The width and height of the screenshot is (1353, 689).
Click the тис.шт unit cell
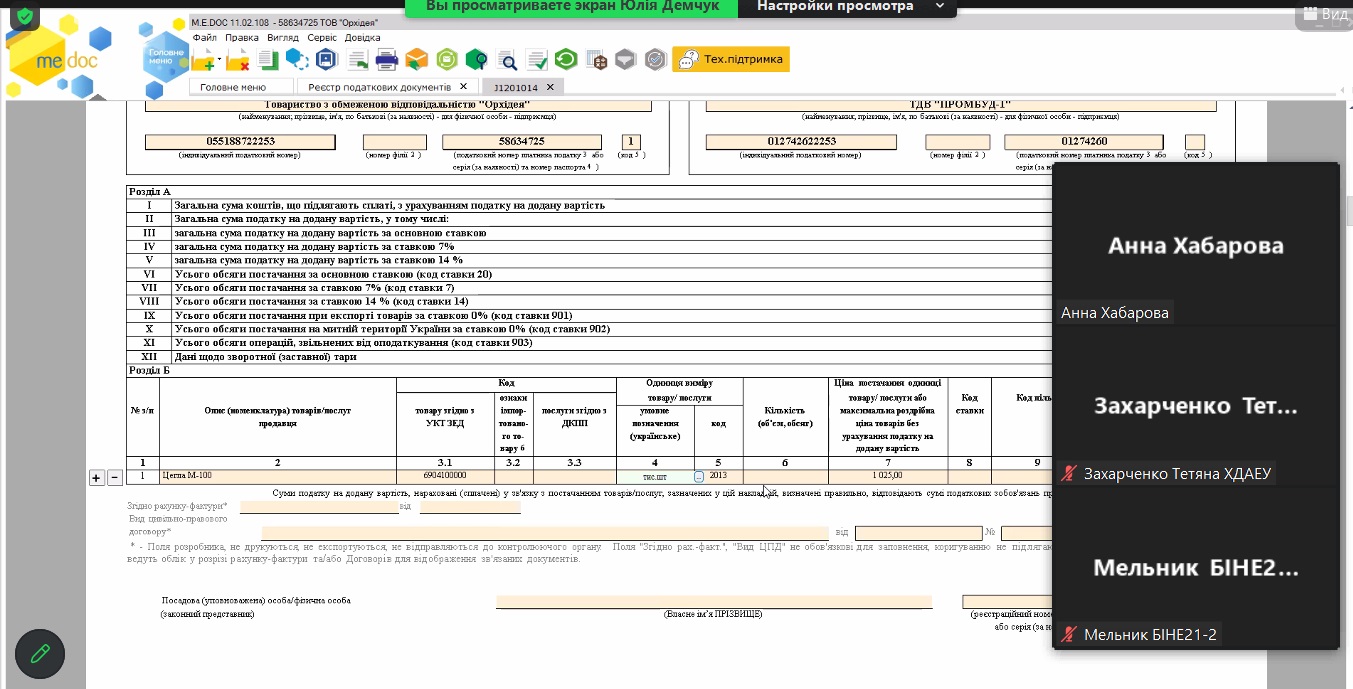[655, 477]
